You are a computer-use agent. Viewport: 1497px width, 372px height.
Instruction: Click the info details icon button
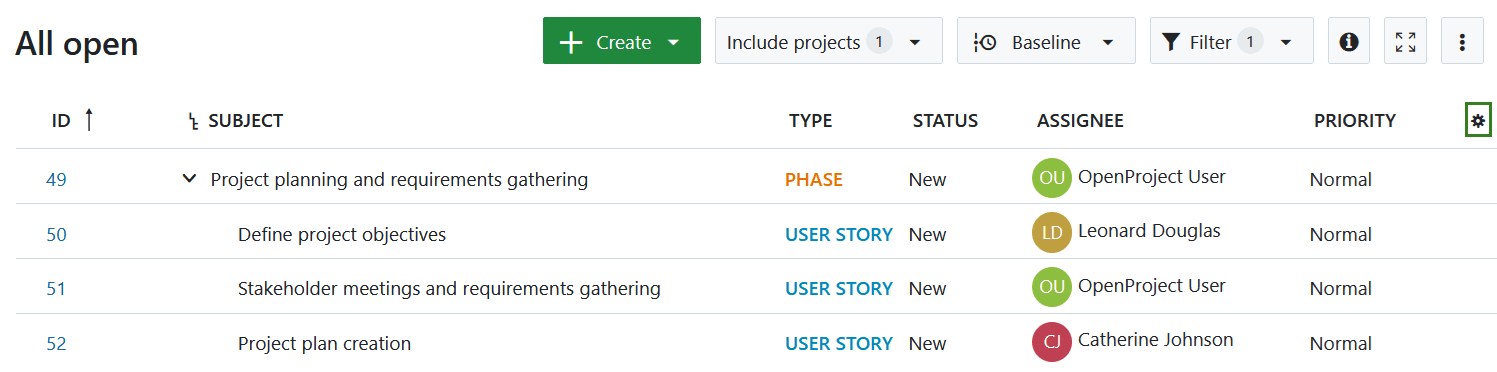coord(1348,42)
